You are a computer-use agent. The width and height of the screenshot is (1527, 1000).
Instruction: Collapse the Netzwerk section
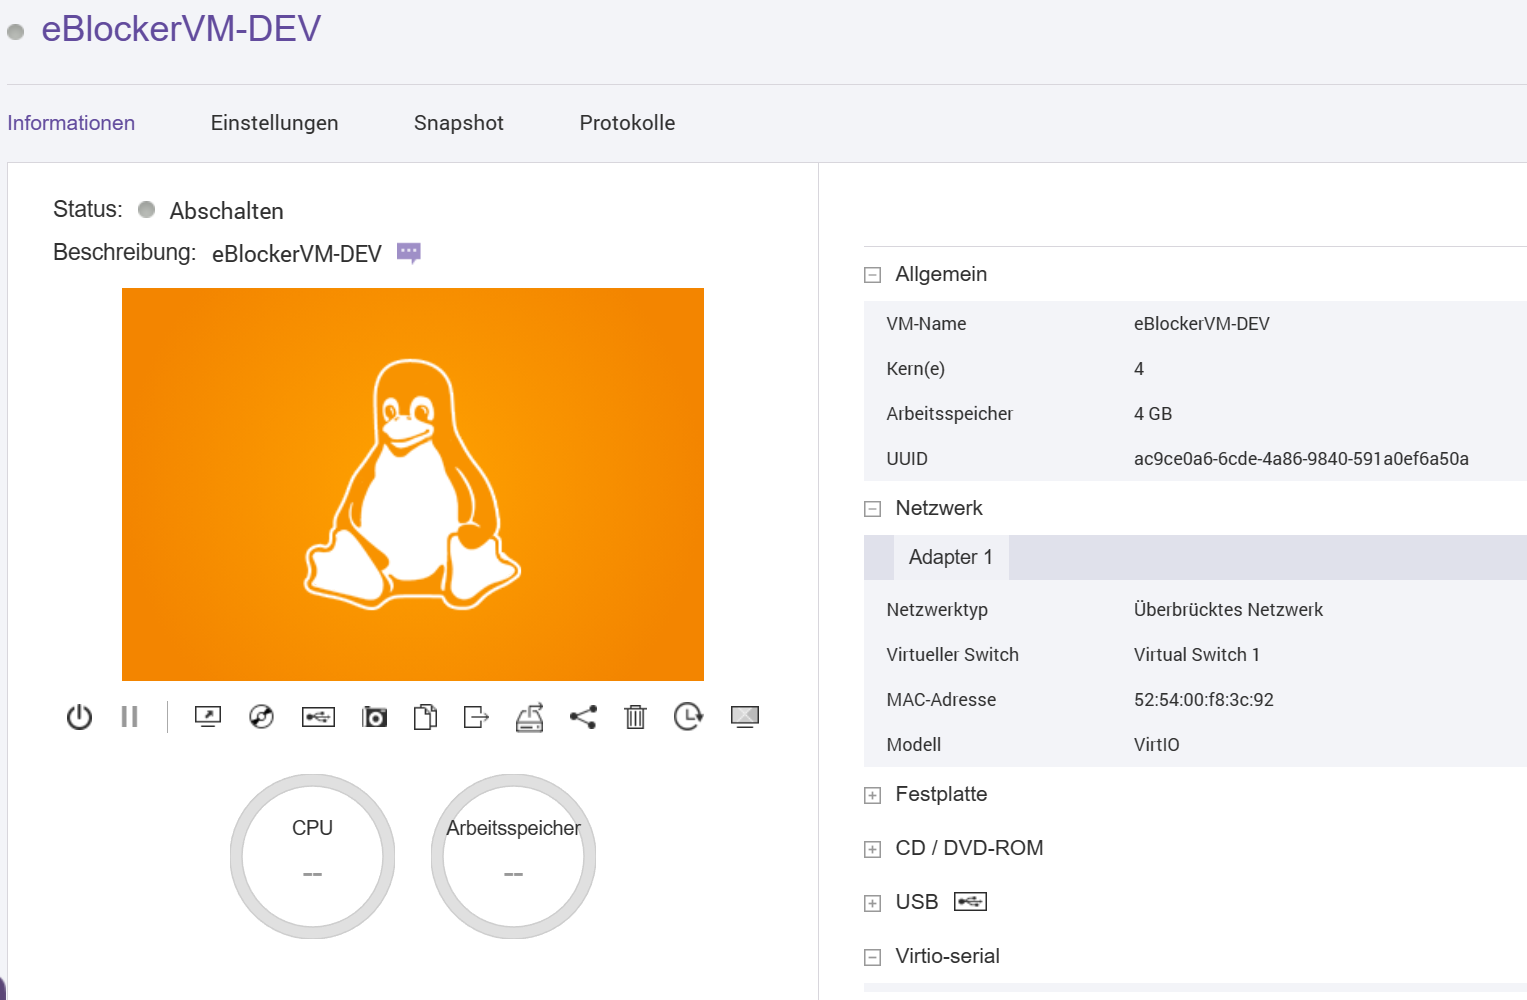tap(873, 509)
